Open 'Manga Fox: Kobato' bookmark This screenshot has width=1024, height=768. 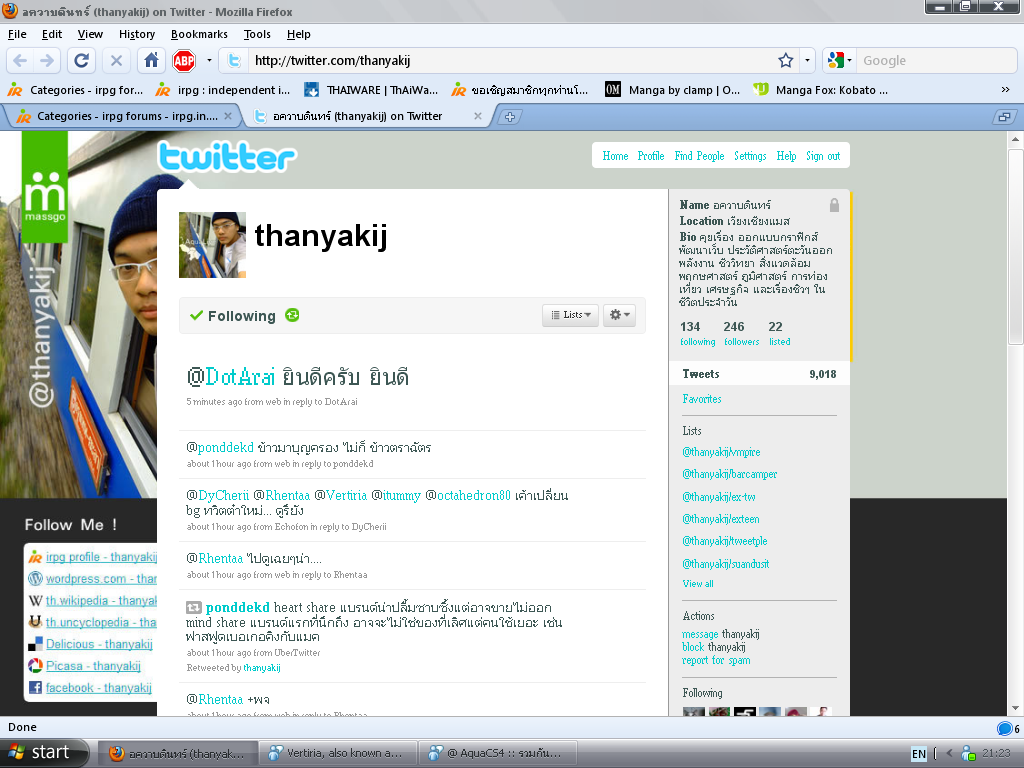pyautogui.click(x=821, y=90)
